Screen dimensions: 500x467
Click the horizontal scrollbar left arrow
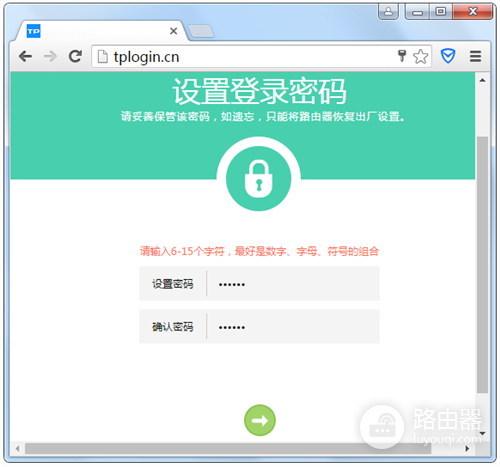tap(17, 449)
